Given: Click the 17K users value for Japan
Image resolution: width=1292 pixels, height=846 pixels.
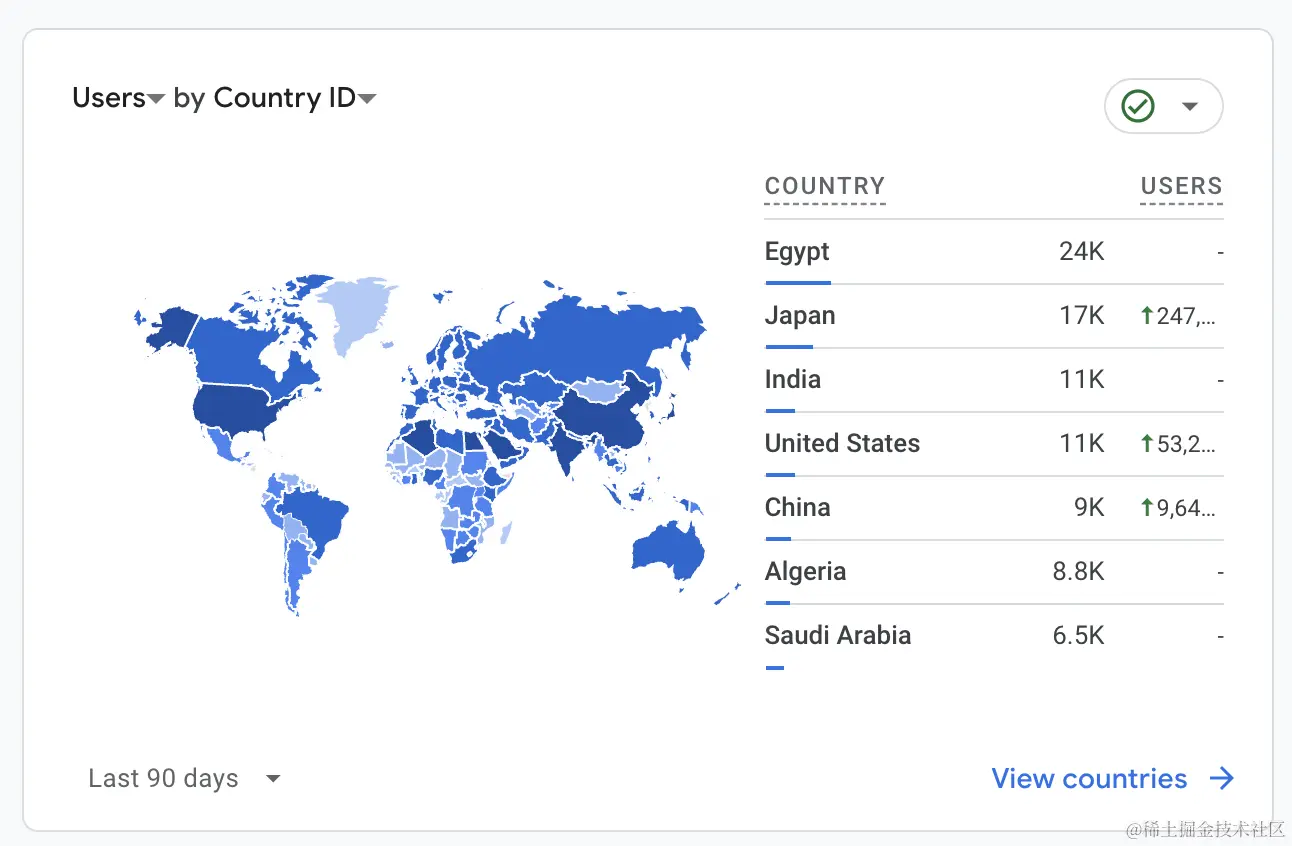Looking at the screenshot, I should click(1082, 315).
